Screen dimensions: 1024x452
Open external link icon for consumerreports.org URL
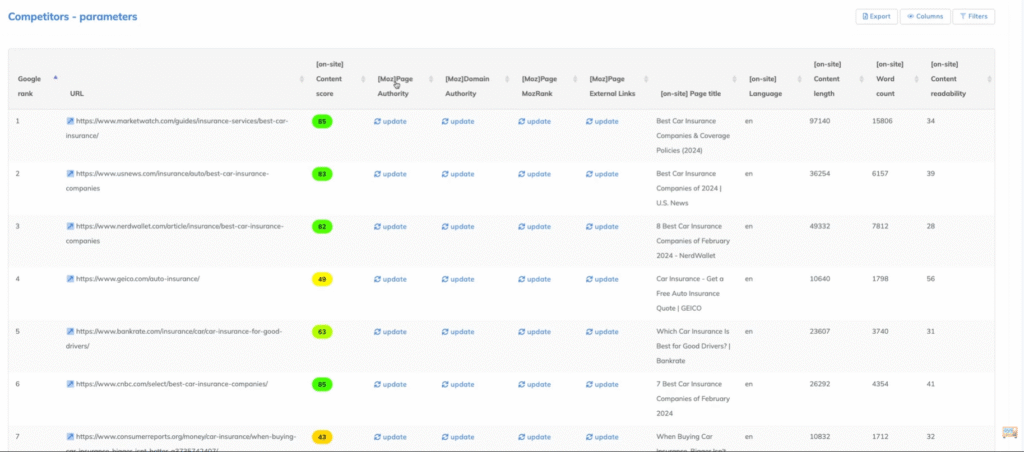tap(70, 436)
